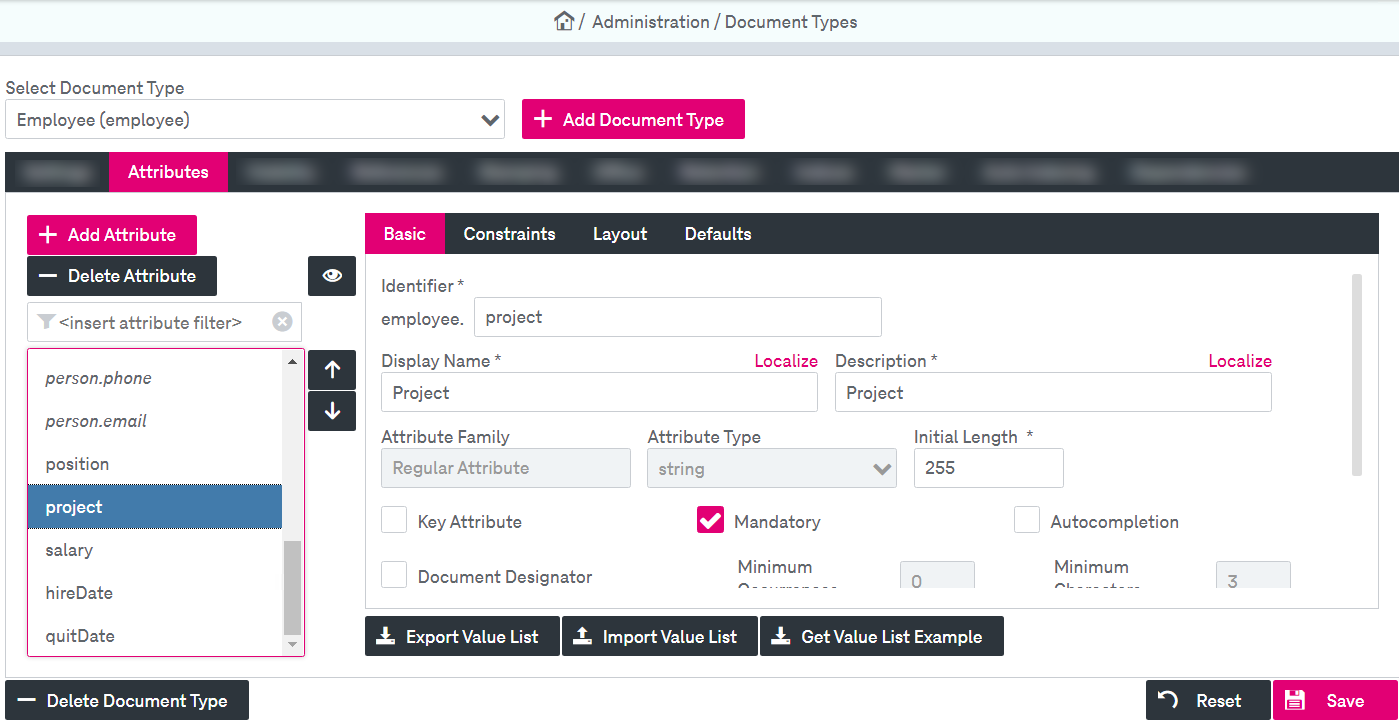1399x723 pixels.
Task: Click the Save disk icon
Action: click(x=1296, y=700)
